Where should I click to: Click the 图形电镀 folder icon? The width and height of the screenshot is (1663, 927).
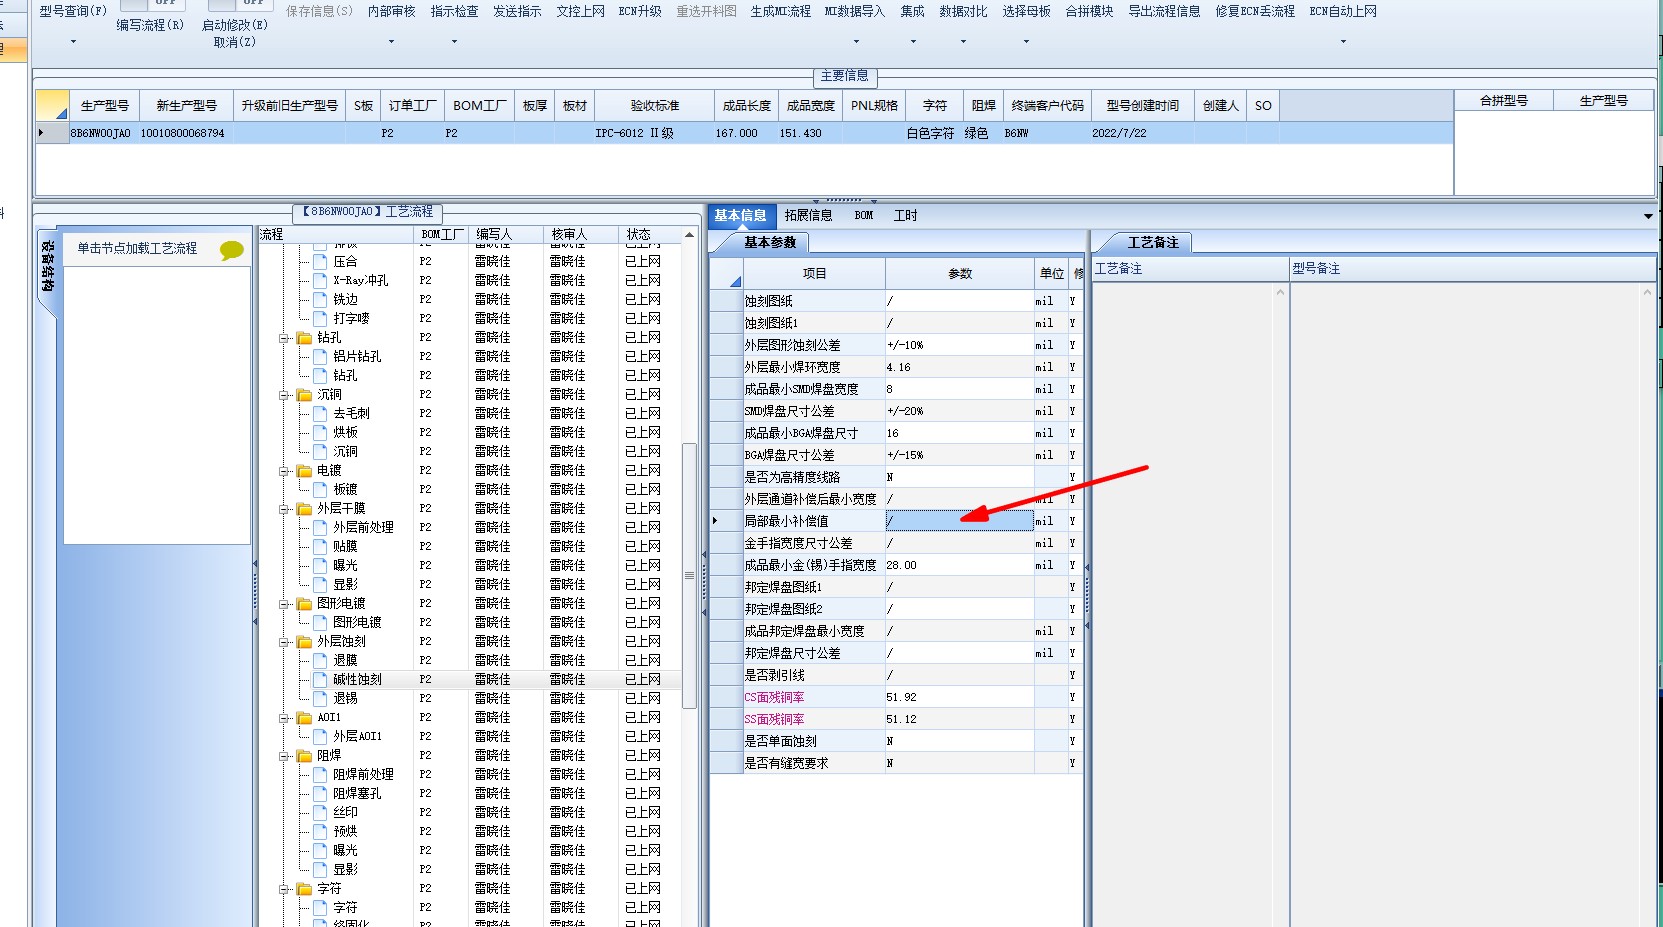click(304, 604)
